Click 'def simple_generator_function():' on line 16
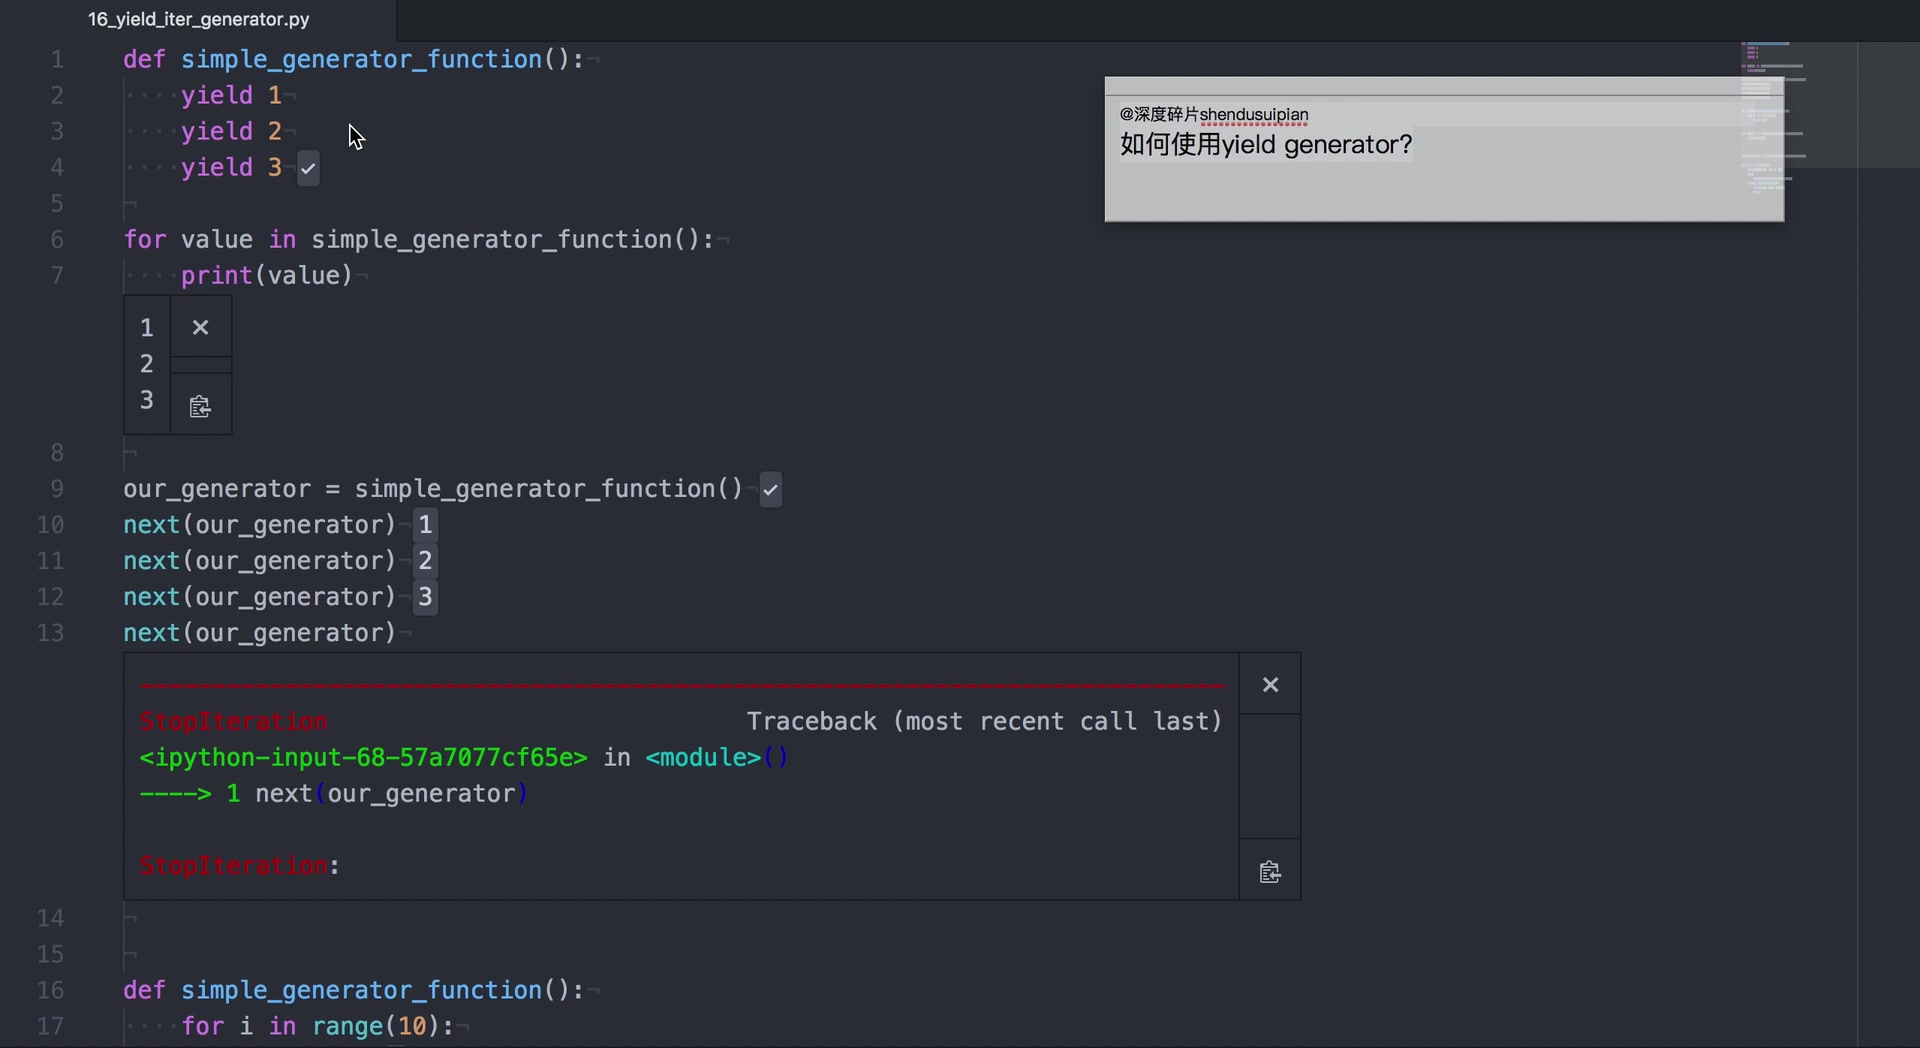This screenshot has width=1920, height=1048. [x=353, y=990]
